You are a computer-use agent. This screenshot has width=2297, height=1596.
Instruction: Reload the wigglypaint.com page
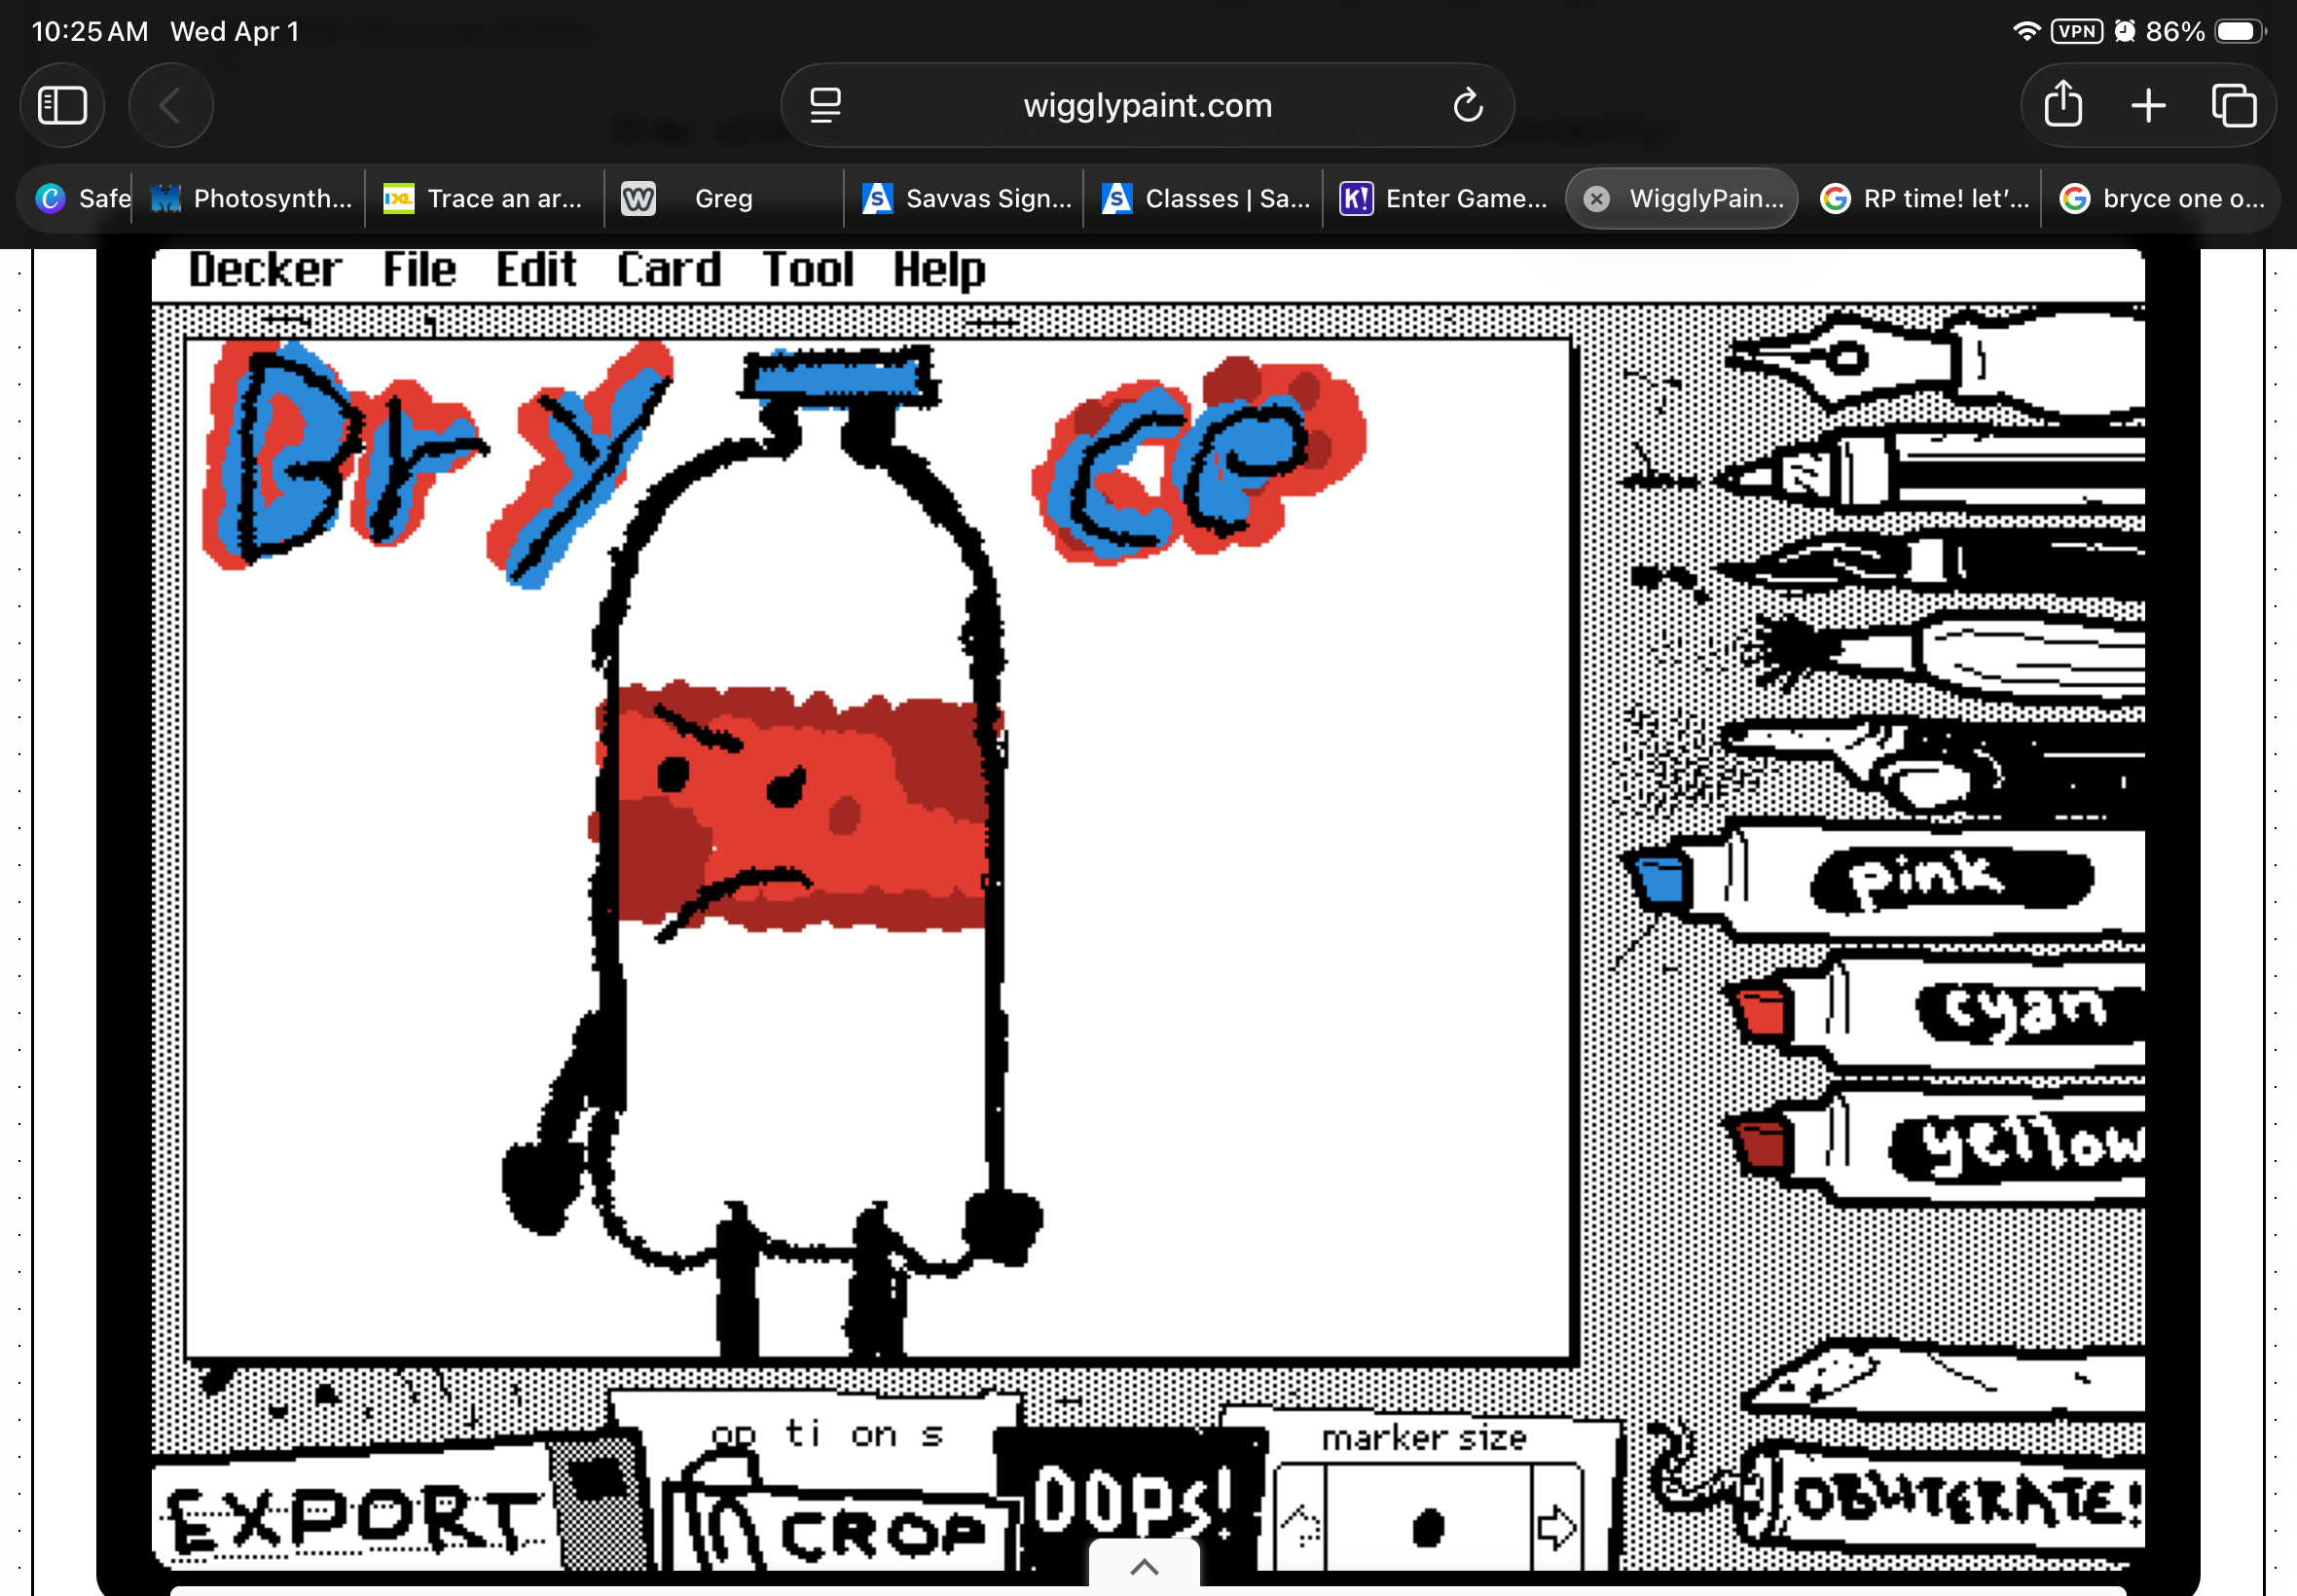(x=1466, y=104)
